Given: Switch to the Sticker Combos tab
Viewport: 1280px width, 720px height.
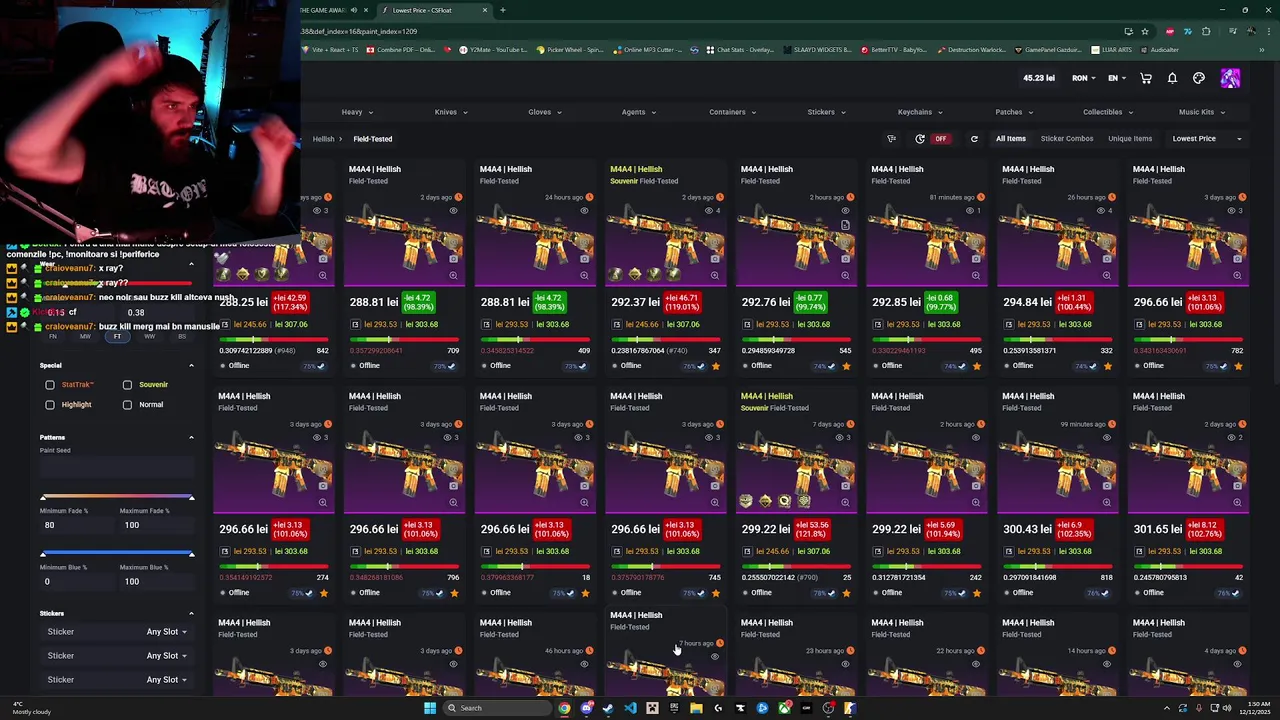Looking at the screenshot, I should [1067, 139].
